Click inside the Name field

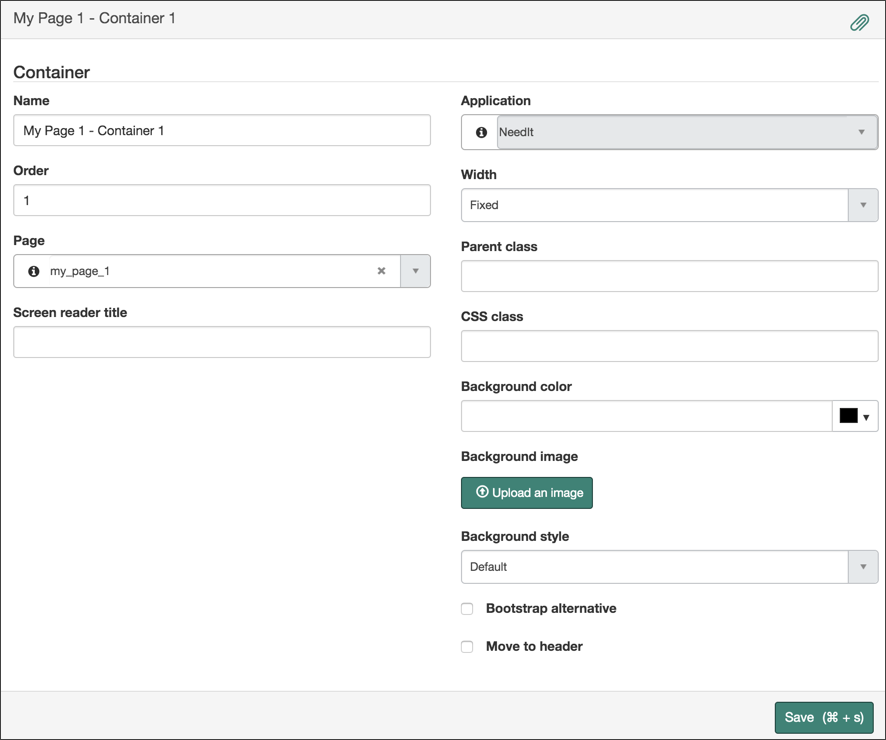[221, 130]
